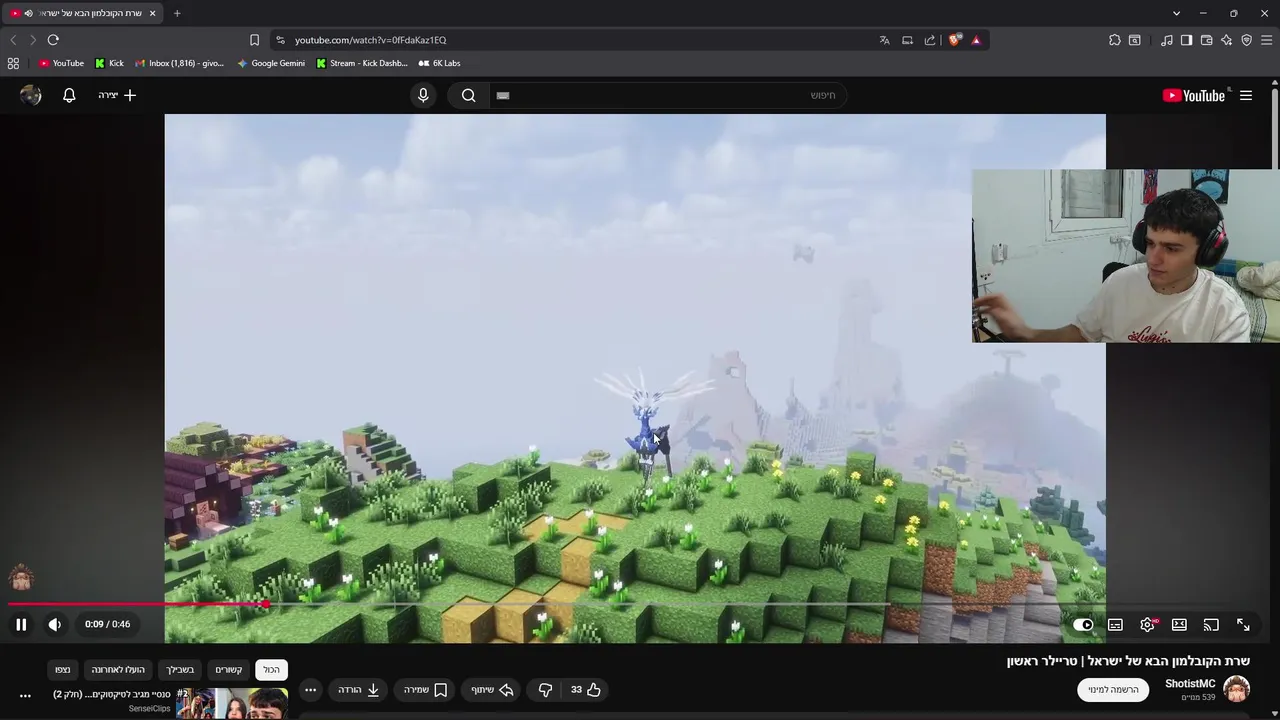Open the SenseiClips suggested video thumbnail
The image size is (1280, 720).
[232, 704]
